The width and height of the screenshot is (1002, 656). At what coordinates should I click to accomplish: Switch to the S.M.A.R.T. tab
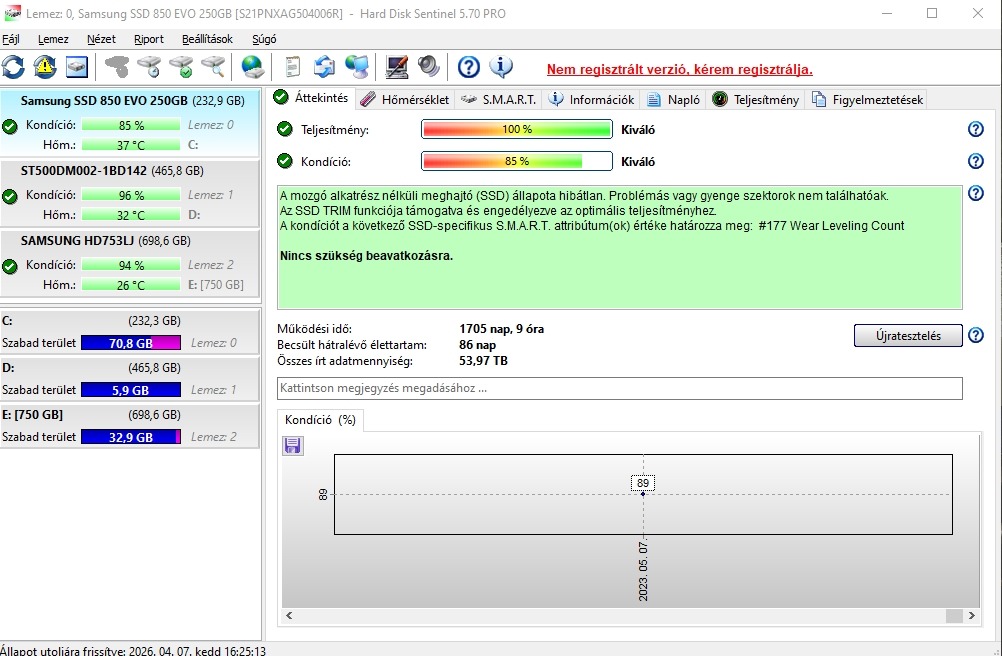point(499,100)
